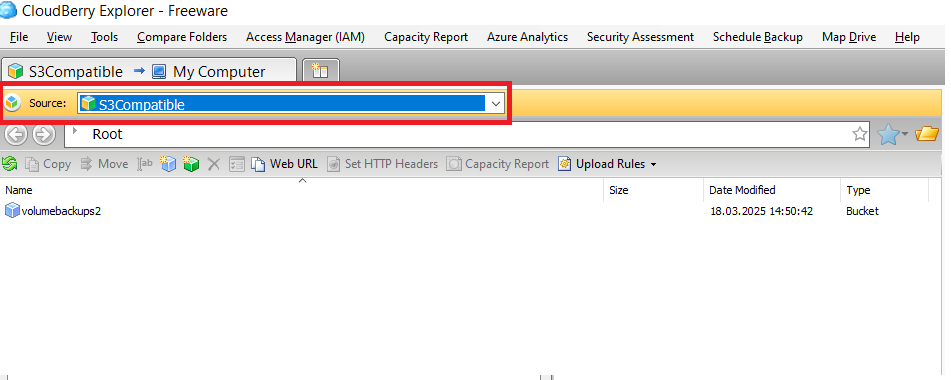Open the Map Drive menu

[x=849, y=37]
